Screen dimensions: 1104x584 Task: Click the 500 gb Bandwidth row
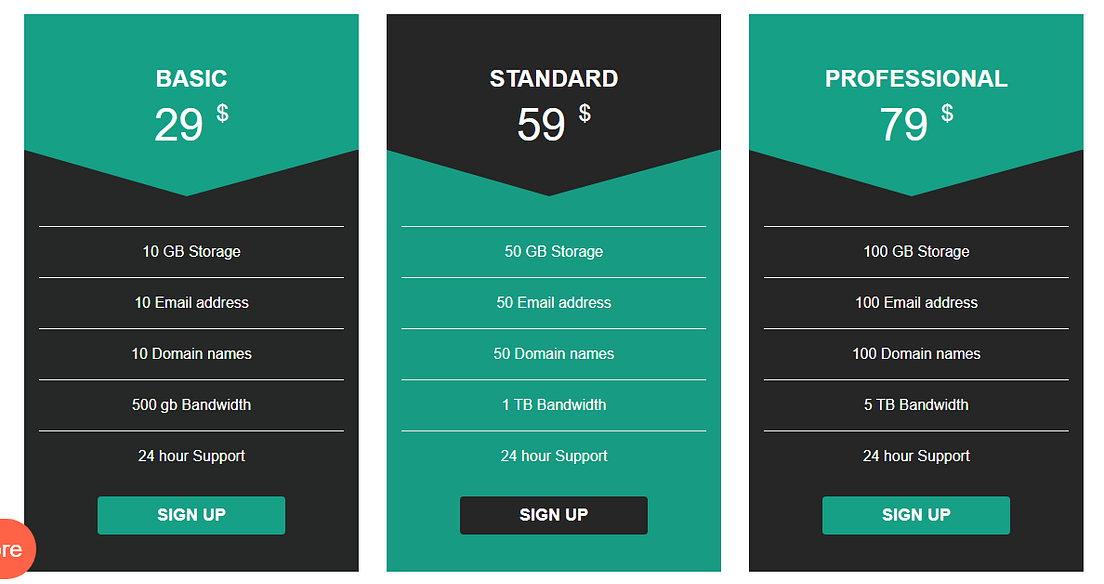click(191, 404)
